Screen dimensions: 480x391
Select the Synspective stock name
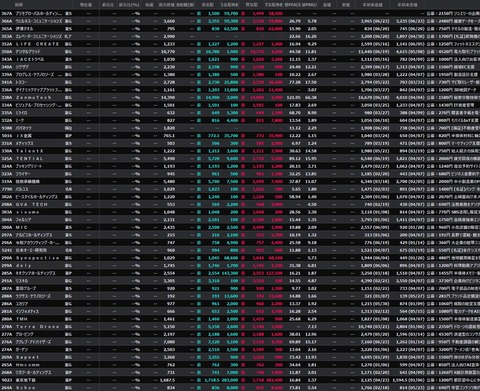click(38, 258)
